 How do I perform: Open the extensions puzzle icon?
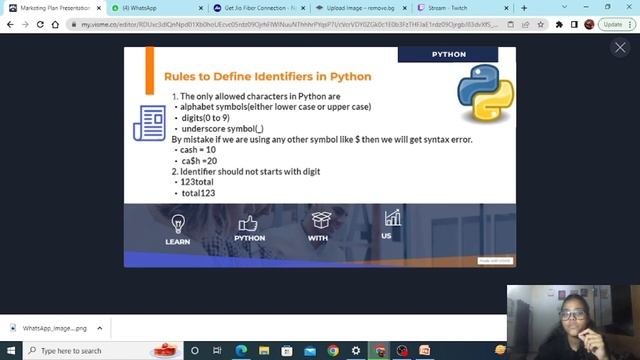point(559,24)
